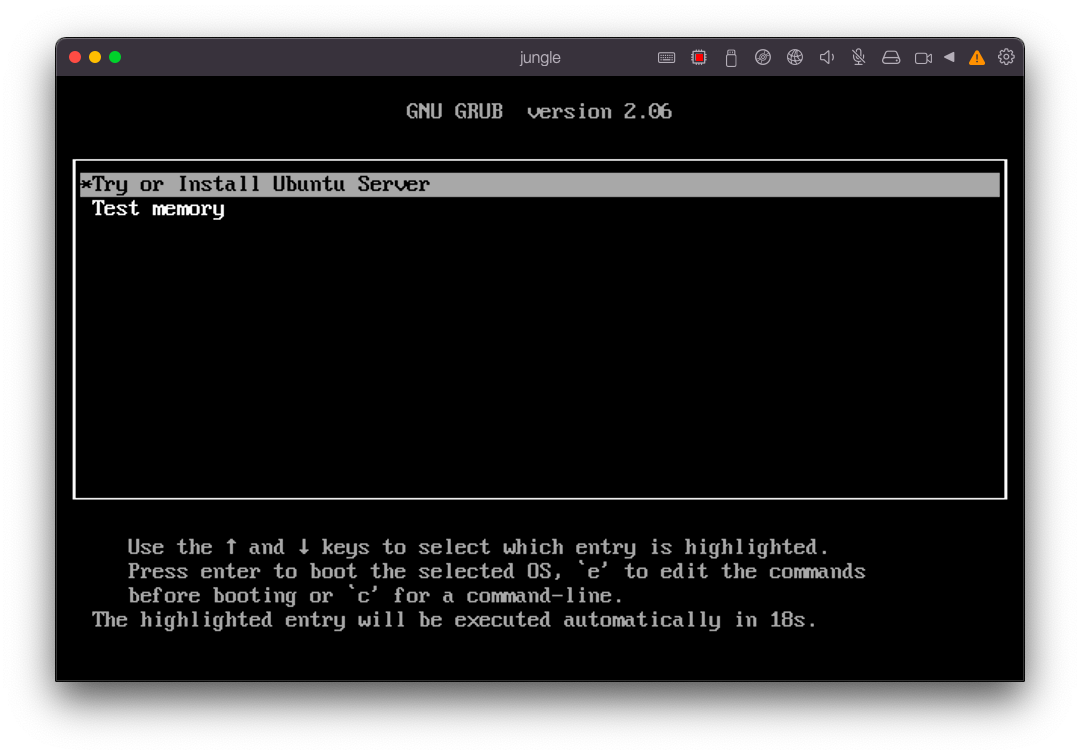Click the 'jungle' window title
The width and height of the screenshot is (1080, 755).
click(540, 58)
